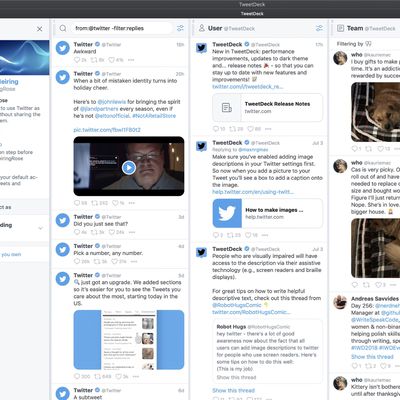Like the search upgrade tweet
400x400 pixels.
pos(118,376)
